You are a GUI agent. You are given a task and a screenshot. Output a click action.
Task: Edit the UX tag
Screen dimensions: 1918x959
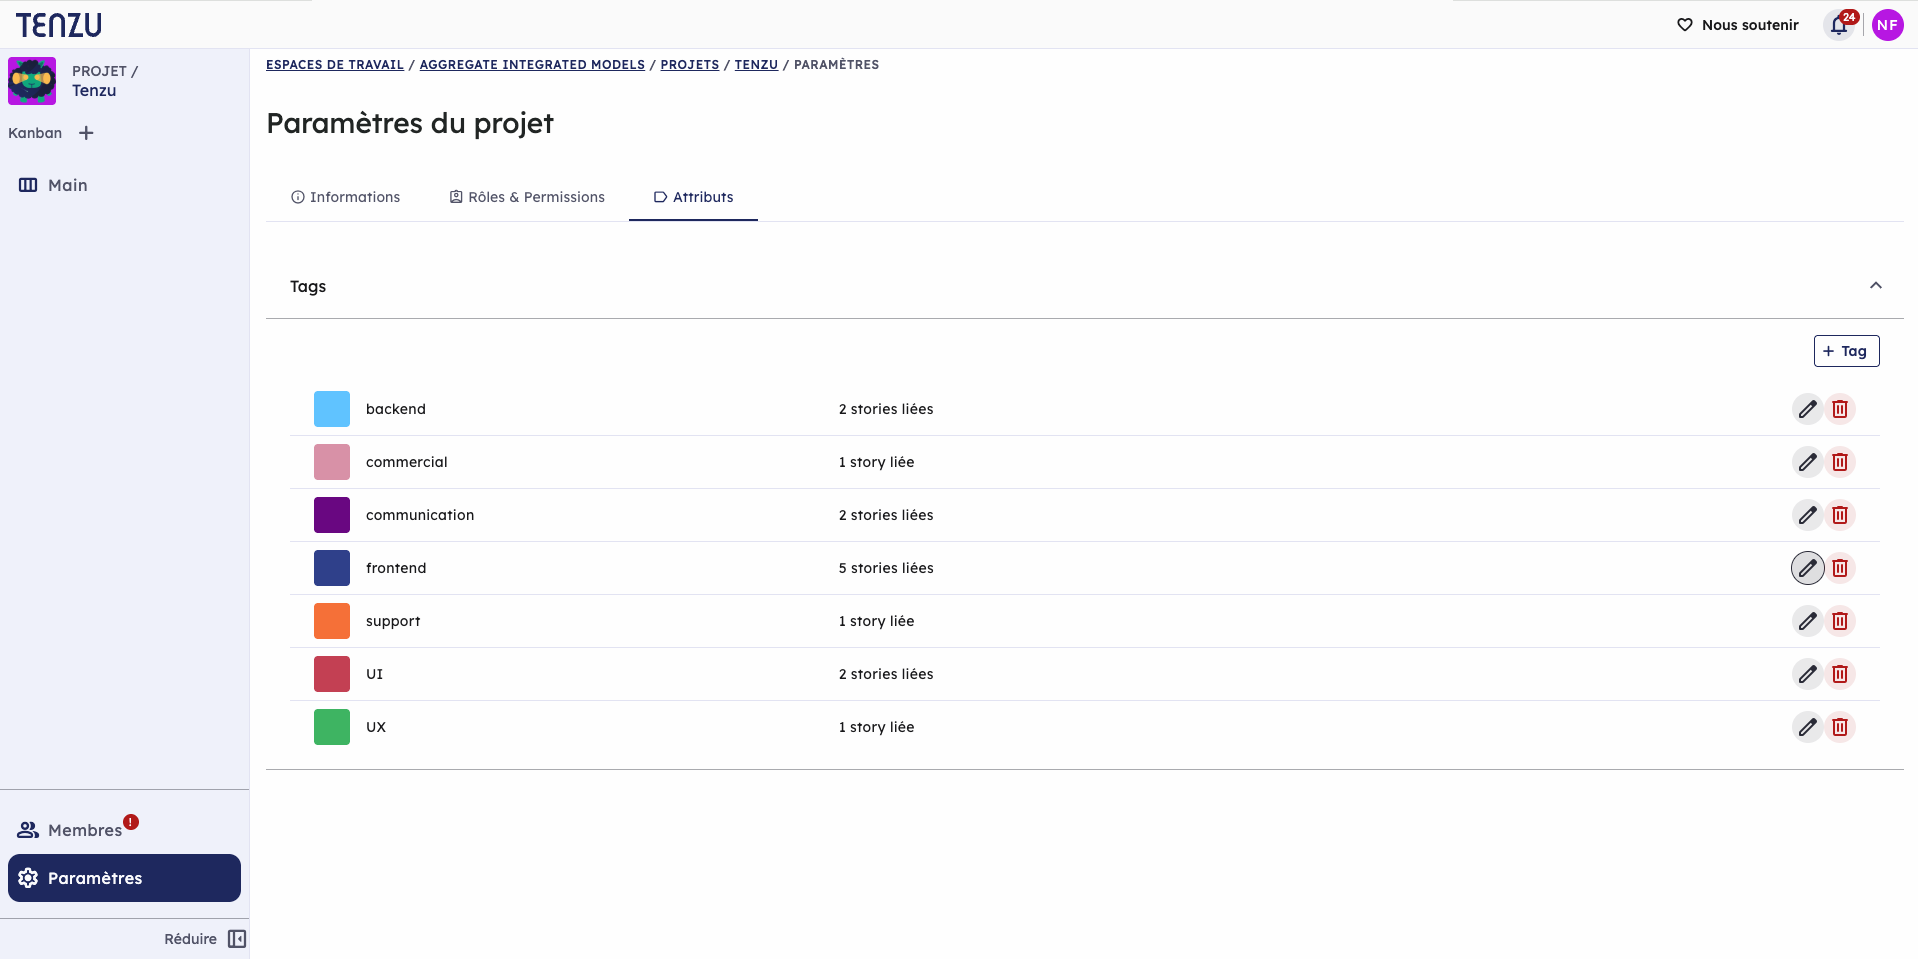[x=1807, y=727]
